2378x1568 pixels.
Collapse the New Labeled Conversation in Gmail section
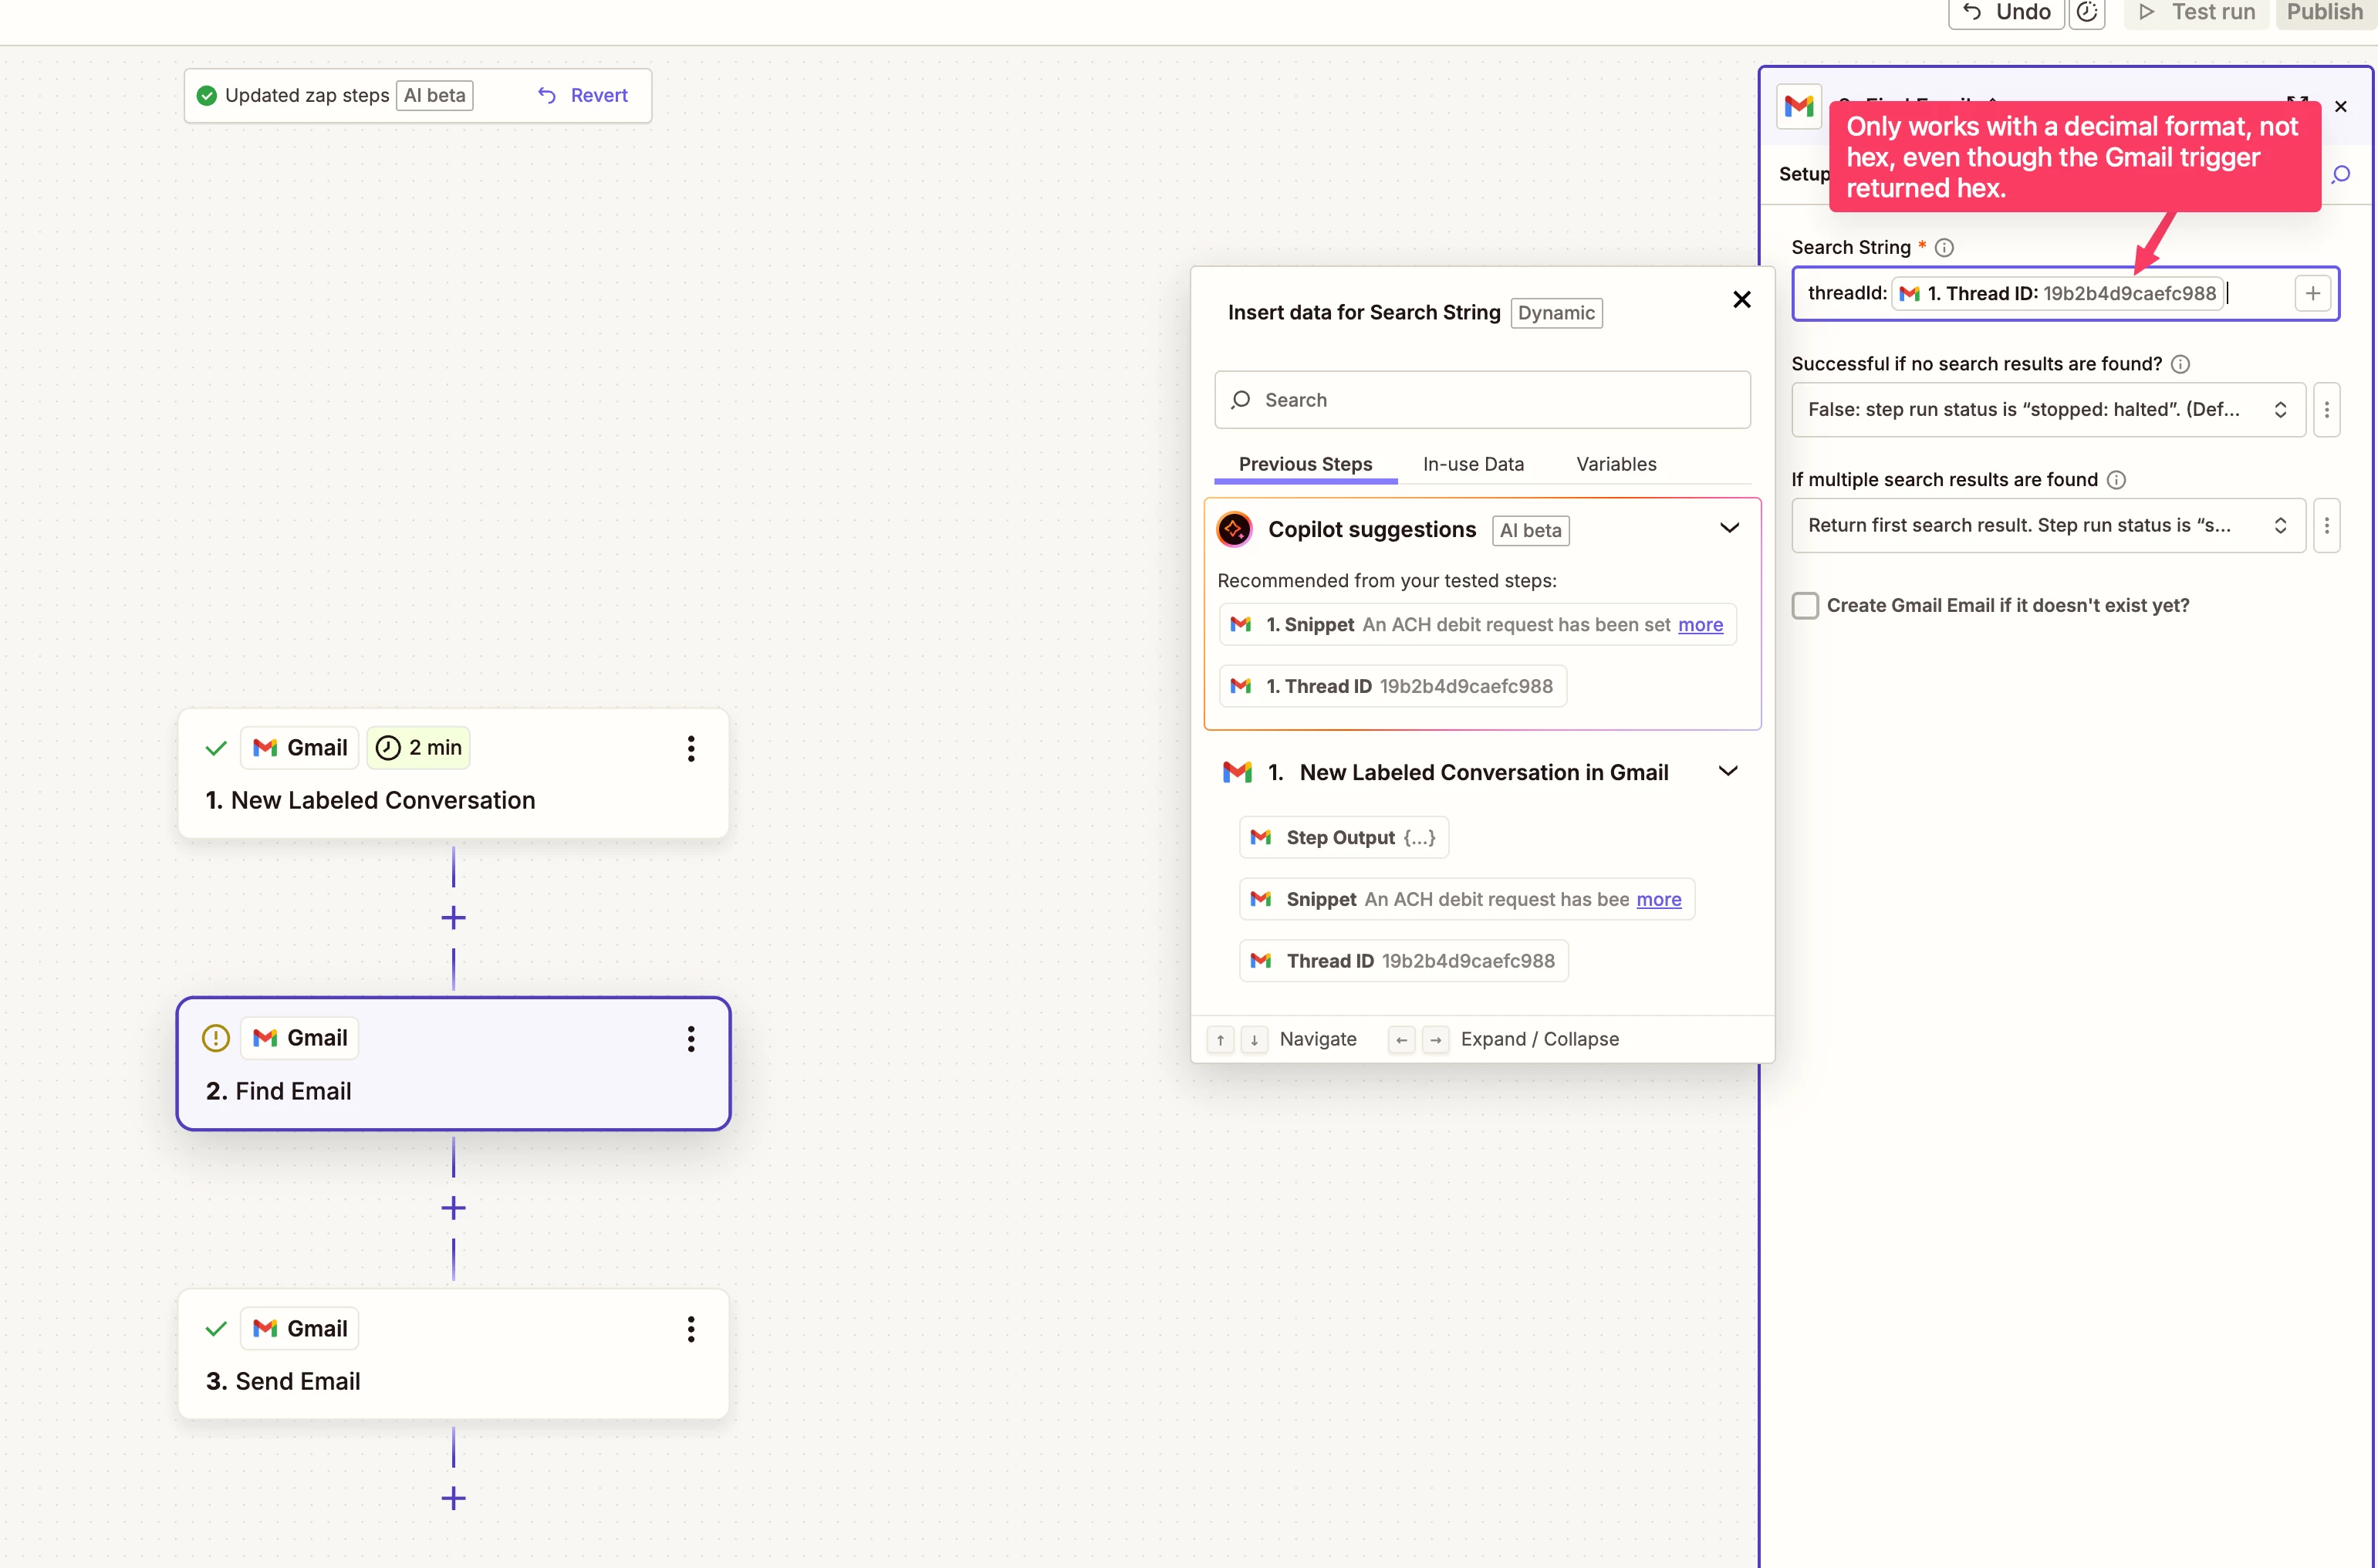click(1727, 771)
